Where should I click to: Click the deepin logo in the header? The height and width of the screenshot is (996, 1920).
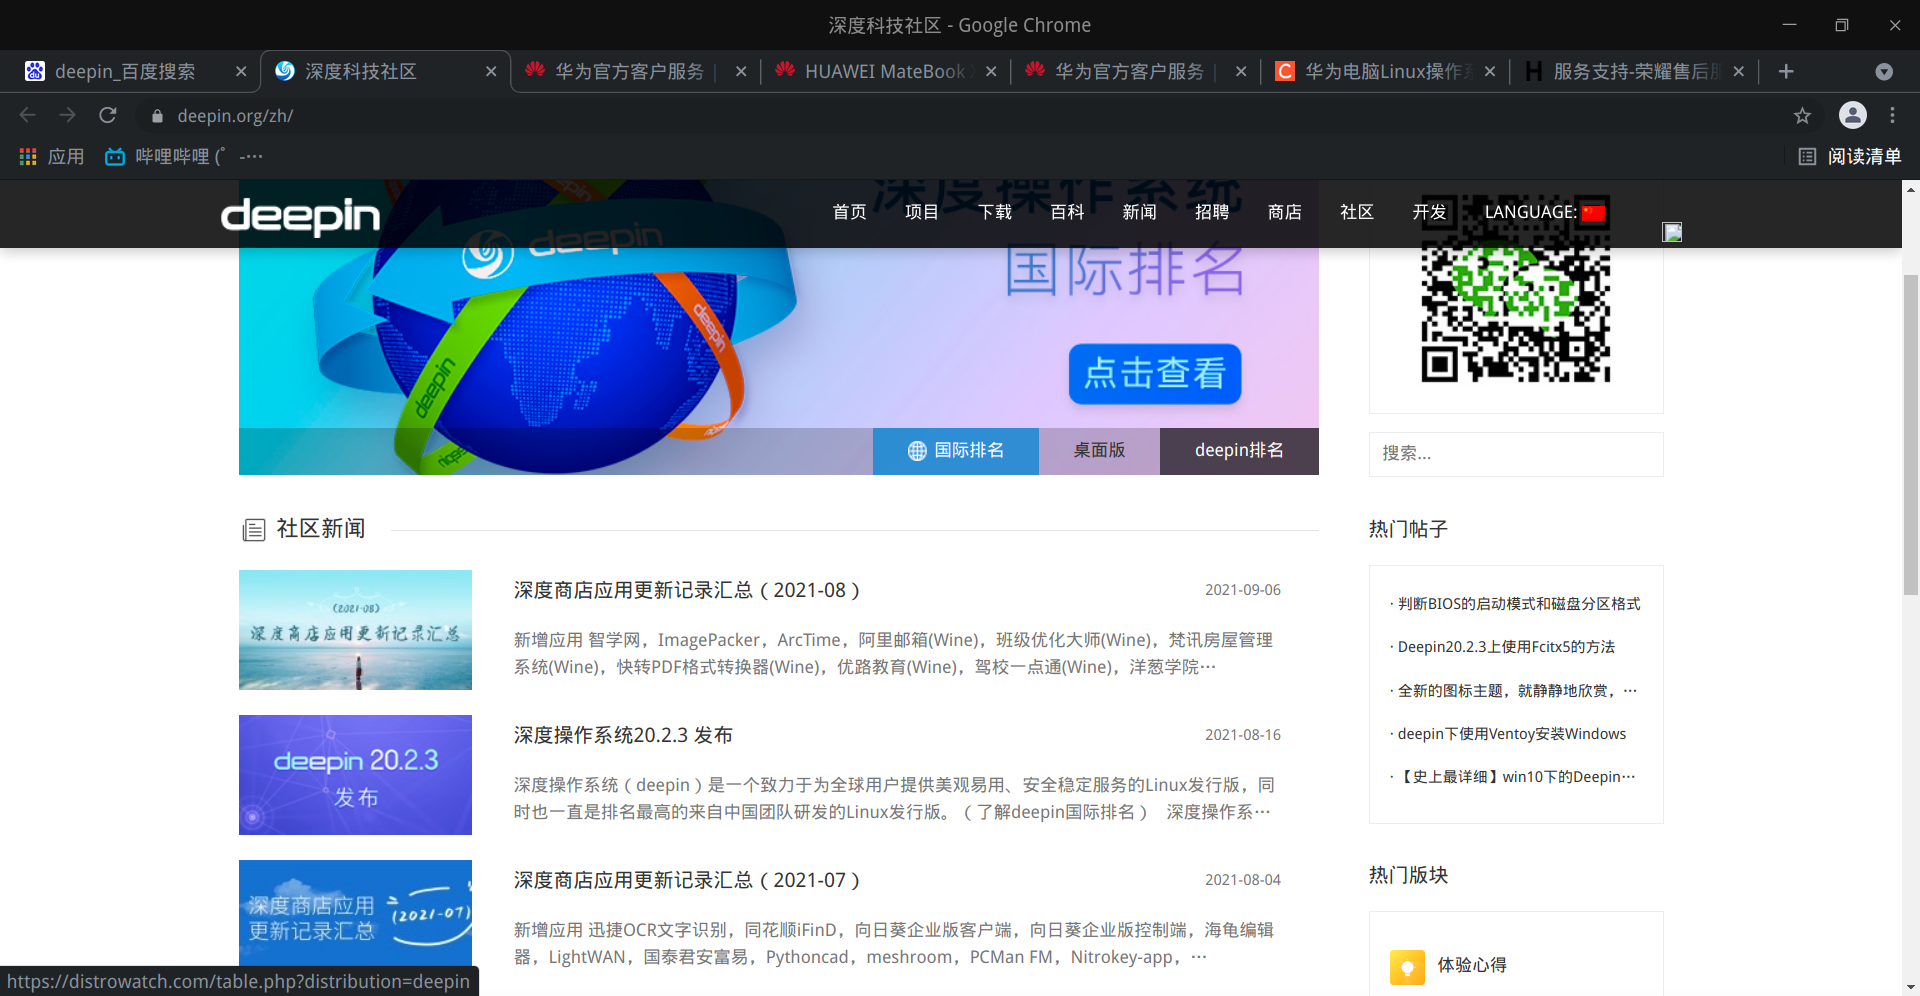(x=300, y=215)
